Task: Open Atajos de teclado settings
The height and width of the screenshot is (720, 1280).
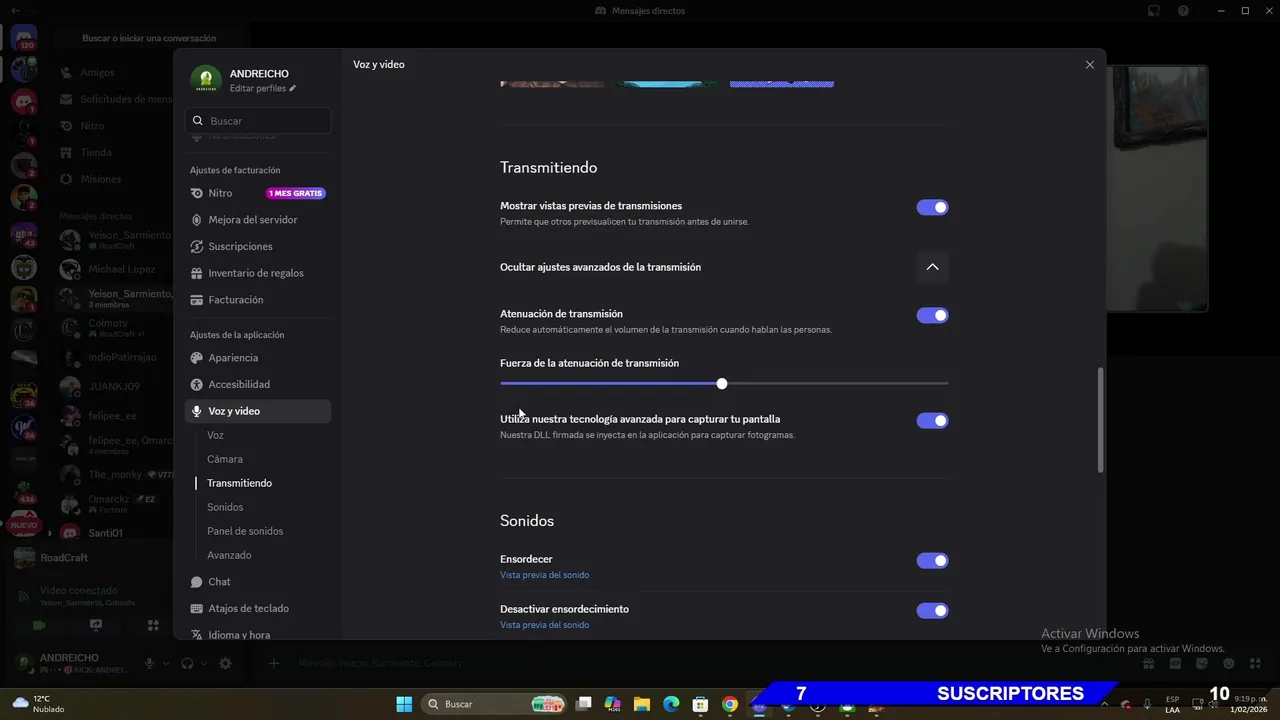Action: pos(258,608)
